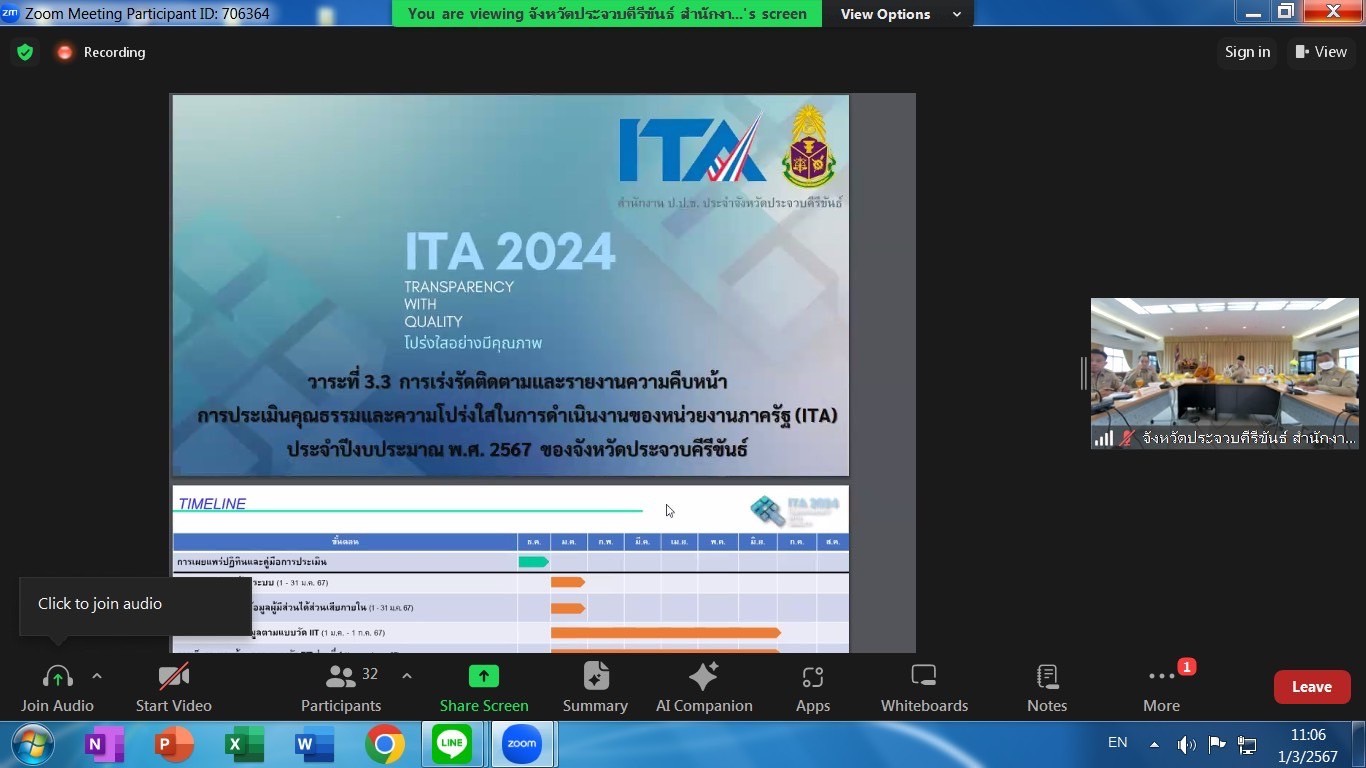This screenshot has height=768, width=1366.
Task: Expand the audio options arrow beside Join Audio
Action: coord(97,677)
